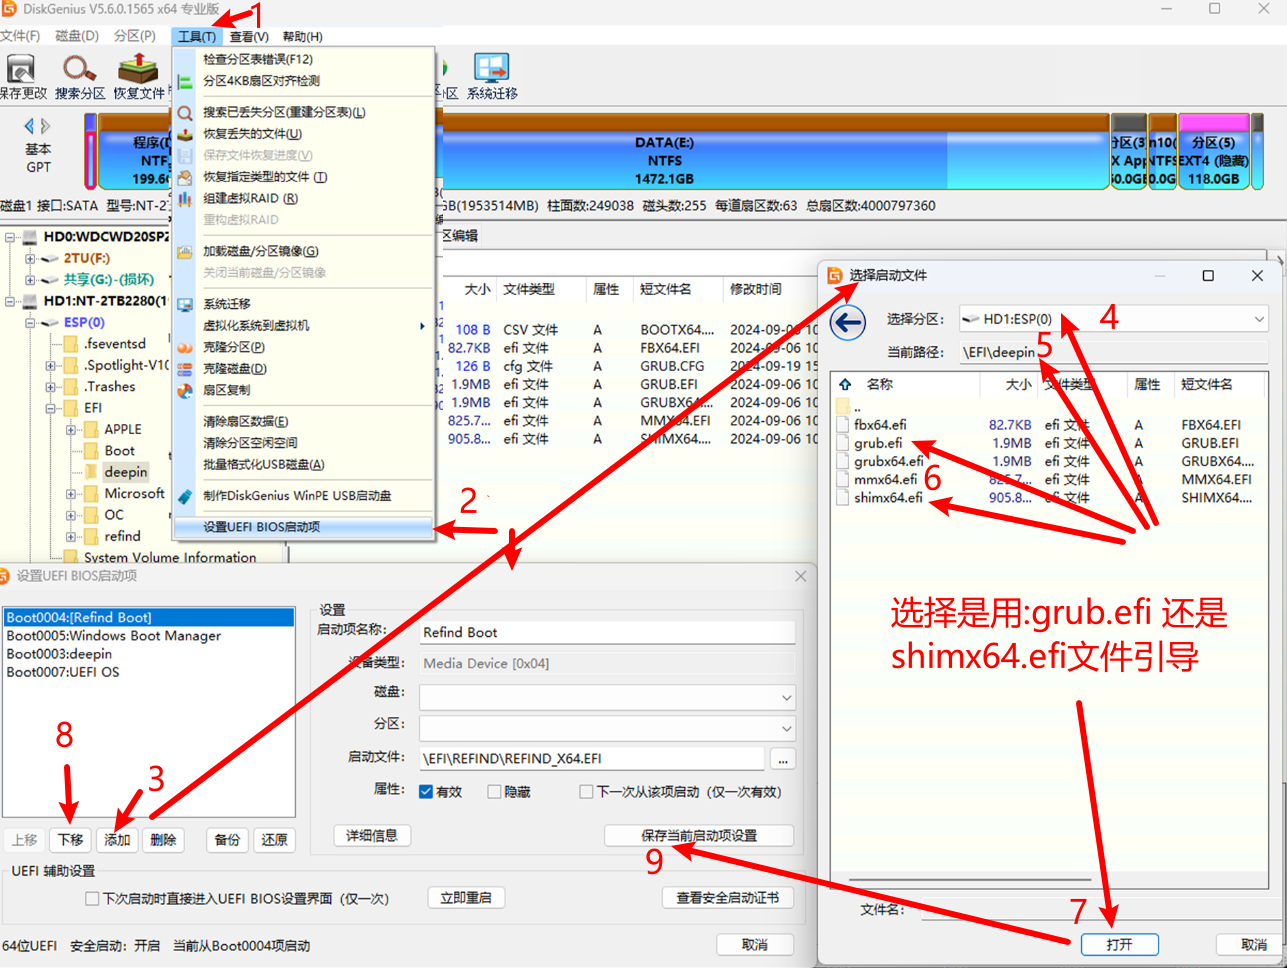Viewport: 1287px width, 968px height.
Task: Click the 保存更改 toolbar icon
Action: (x=22, y=70)
